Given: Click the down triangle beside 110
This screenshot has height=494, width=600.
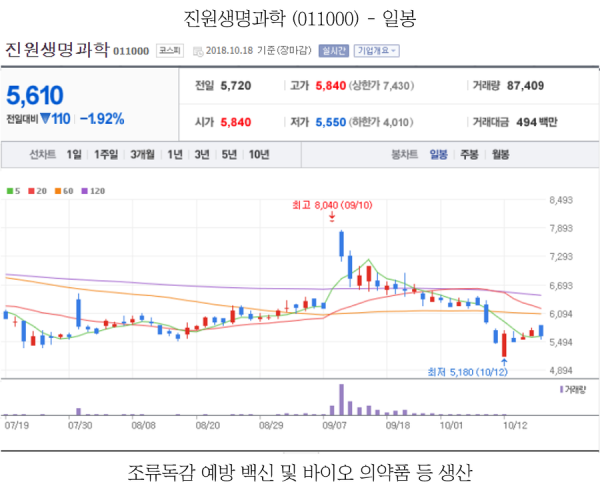Looking at the screenshot, I should pos(46,119).
